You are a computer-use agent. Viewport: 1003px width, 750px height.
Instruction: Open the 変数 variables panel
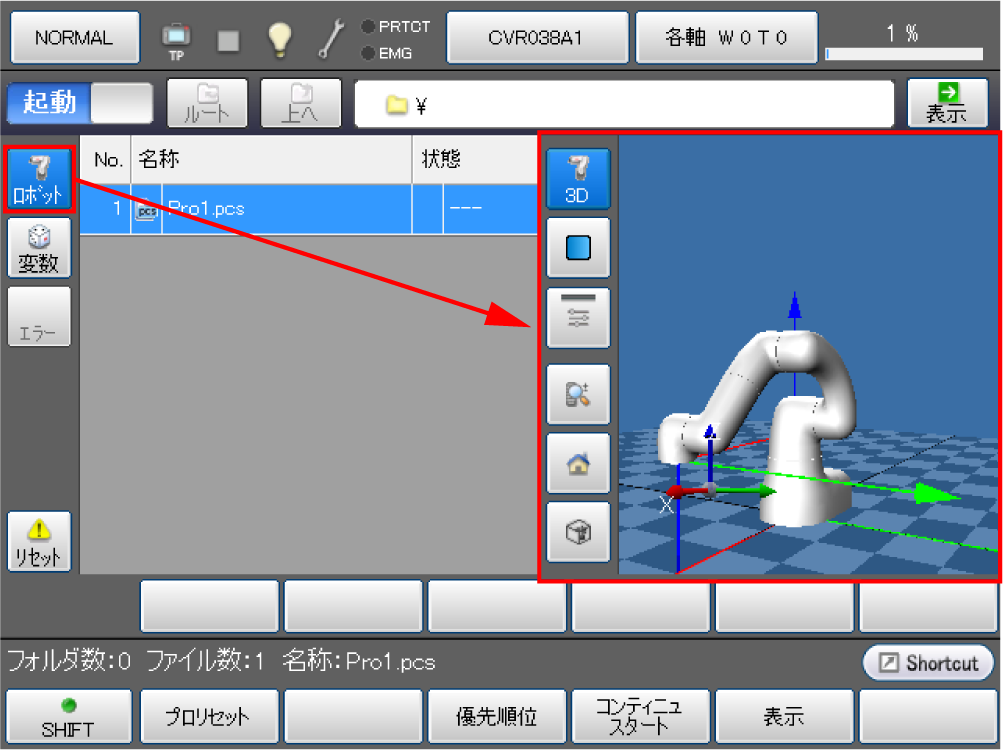coord(39,248)
